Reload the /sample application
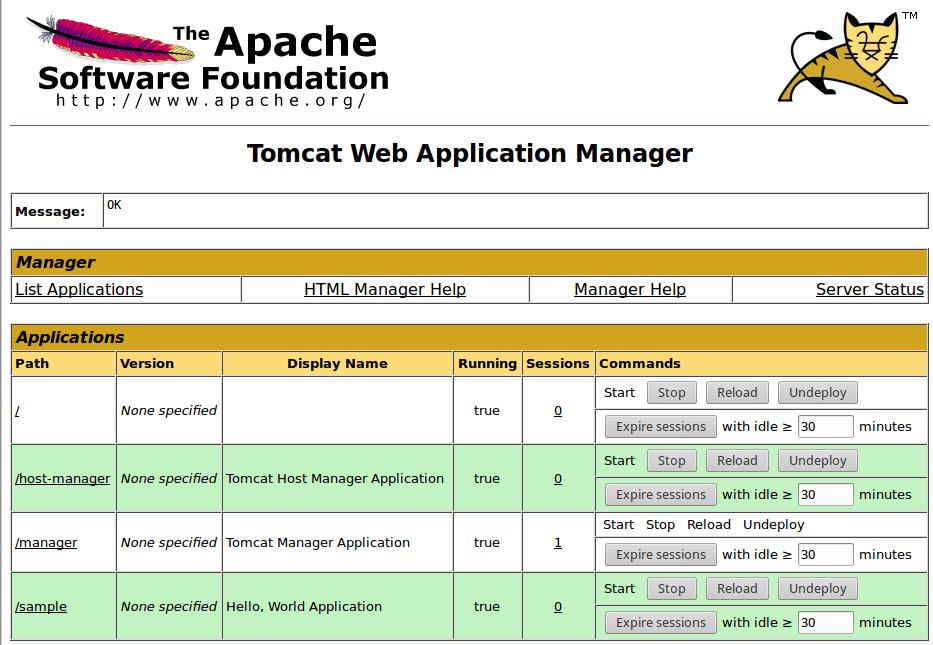The width and height of the screenshot is (933, 645). pyautogui.click(x=737, y=589)
